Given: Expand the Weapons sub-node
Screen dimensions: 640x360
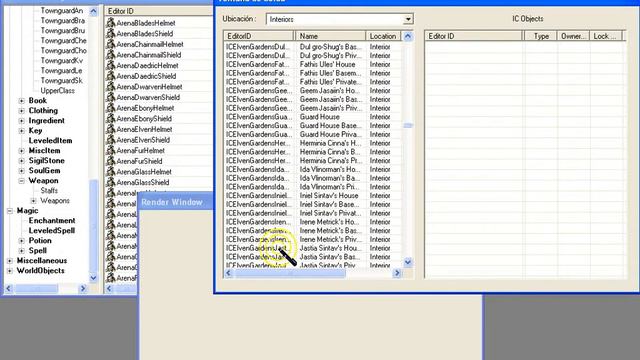Looking at the screenshot, I should (33, 201).
